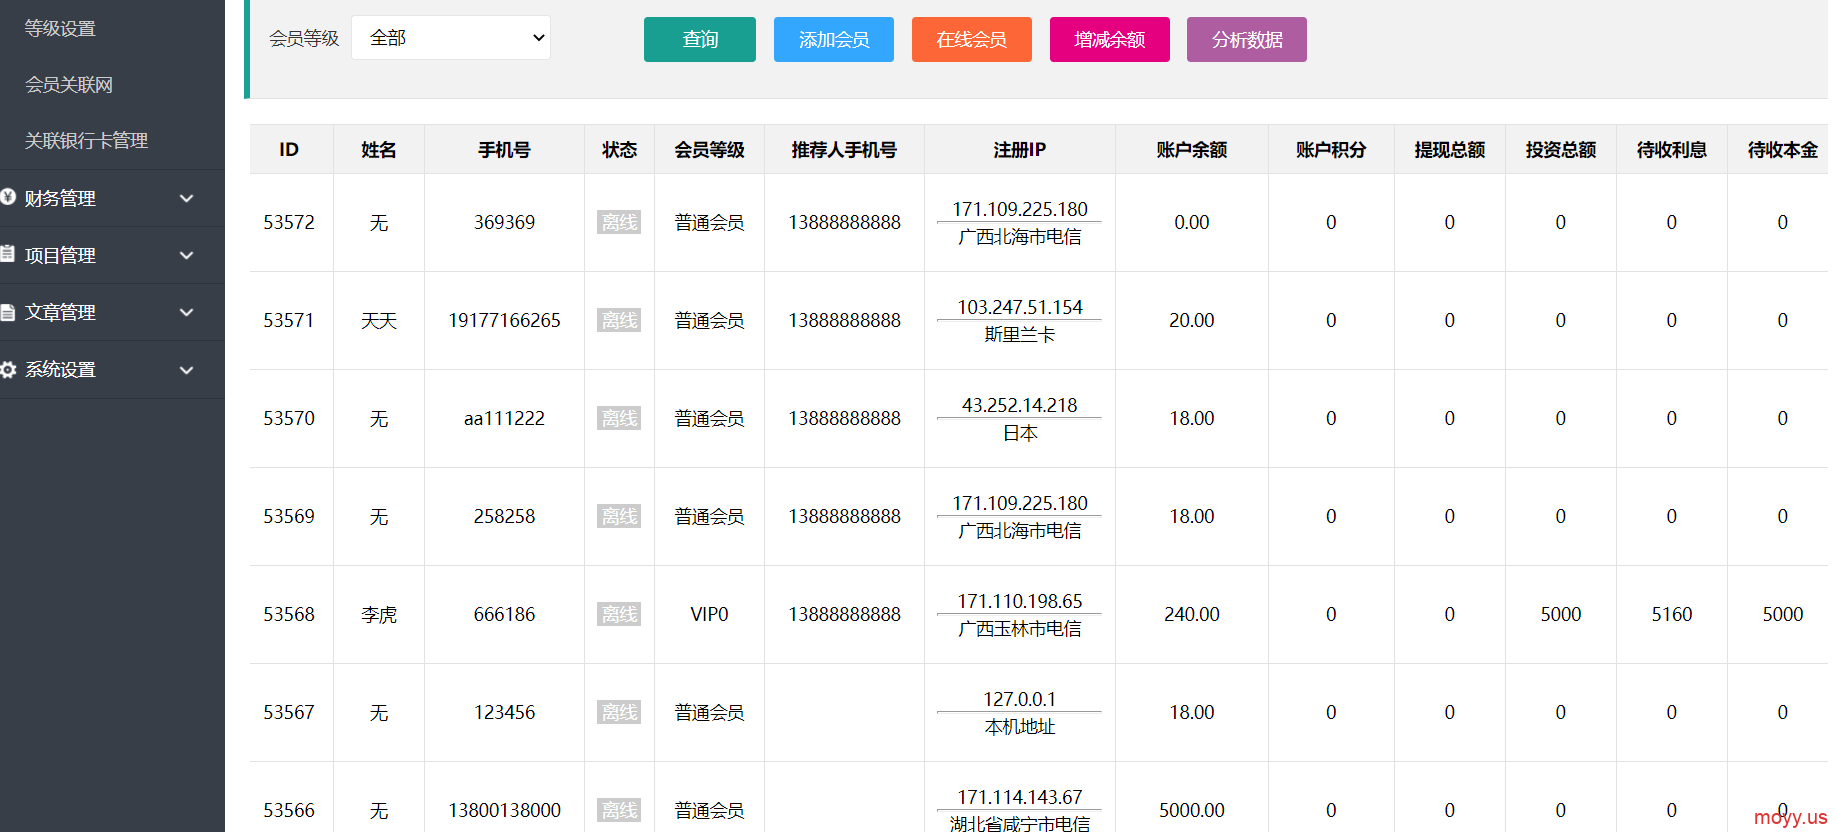Open 会员关联网 in the sidebar menu

[69, 85]
